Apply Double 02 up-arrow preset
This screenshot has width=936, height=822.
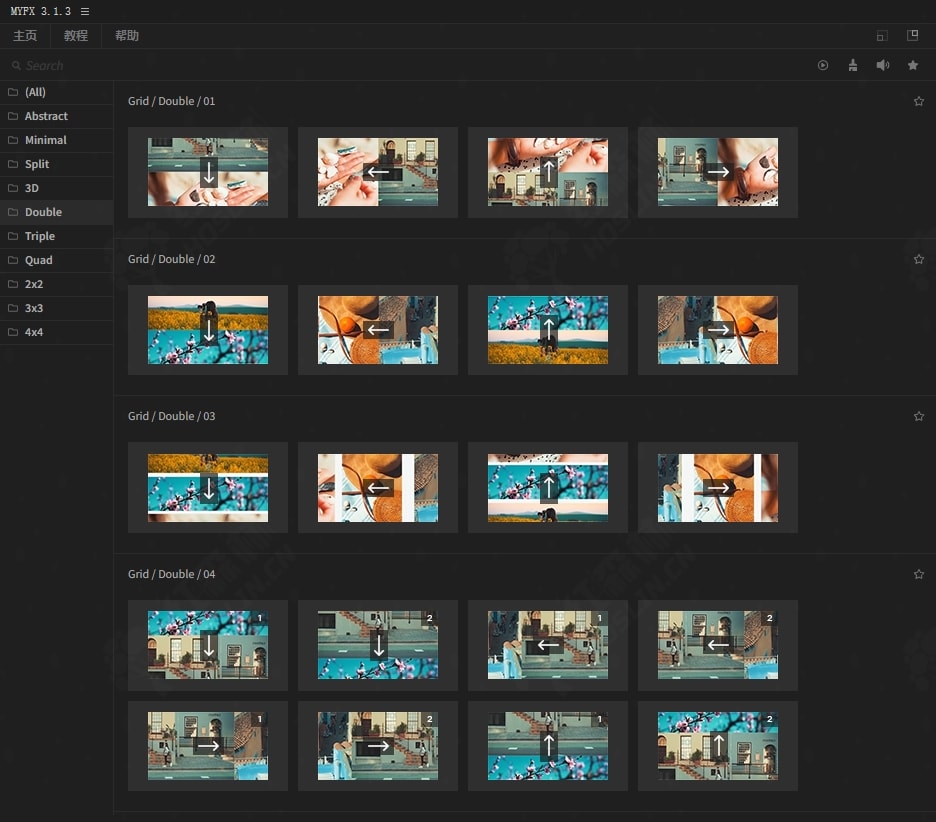point(548,330)
